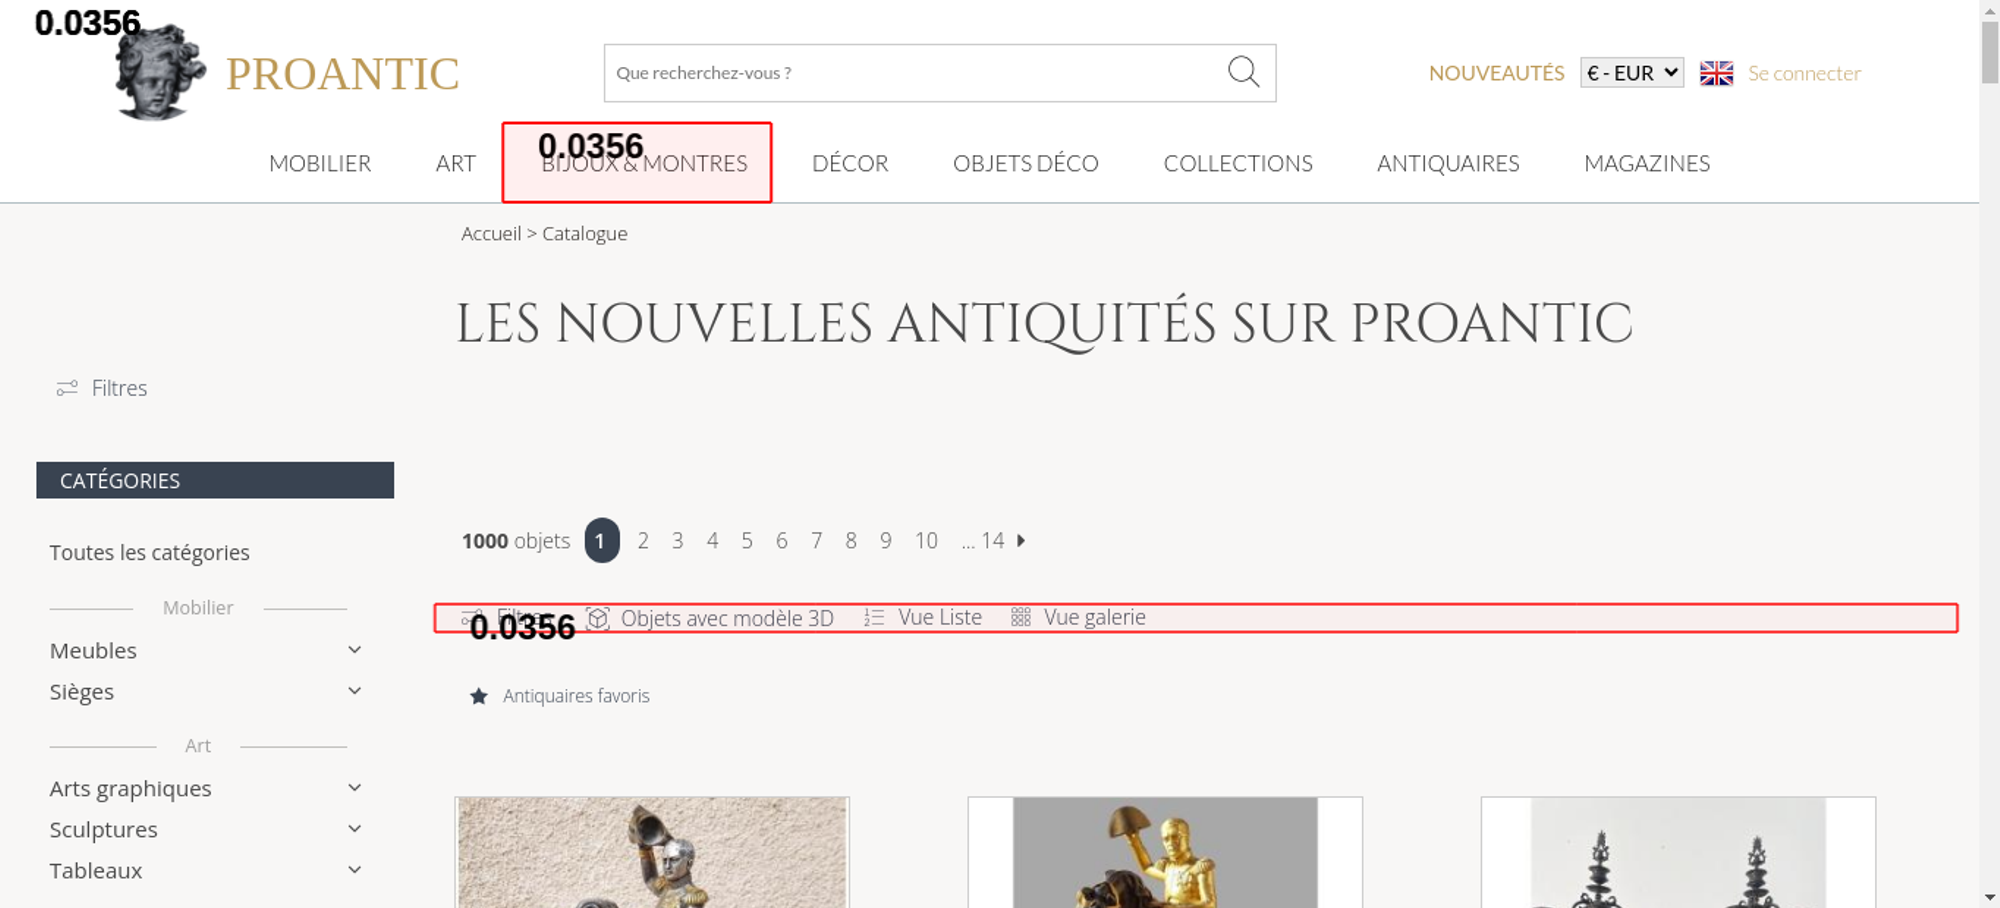The width and height of the screenshot is (2000, 908).
Task: Click the Antiquaires favoris star icon
Action: coord(479,696)
